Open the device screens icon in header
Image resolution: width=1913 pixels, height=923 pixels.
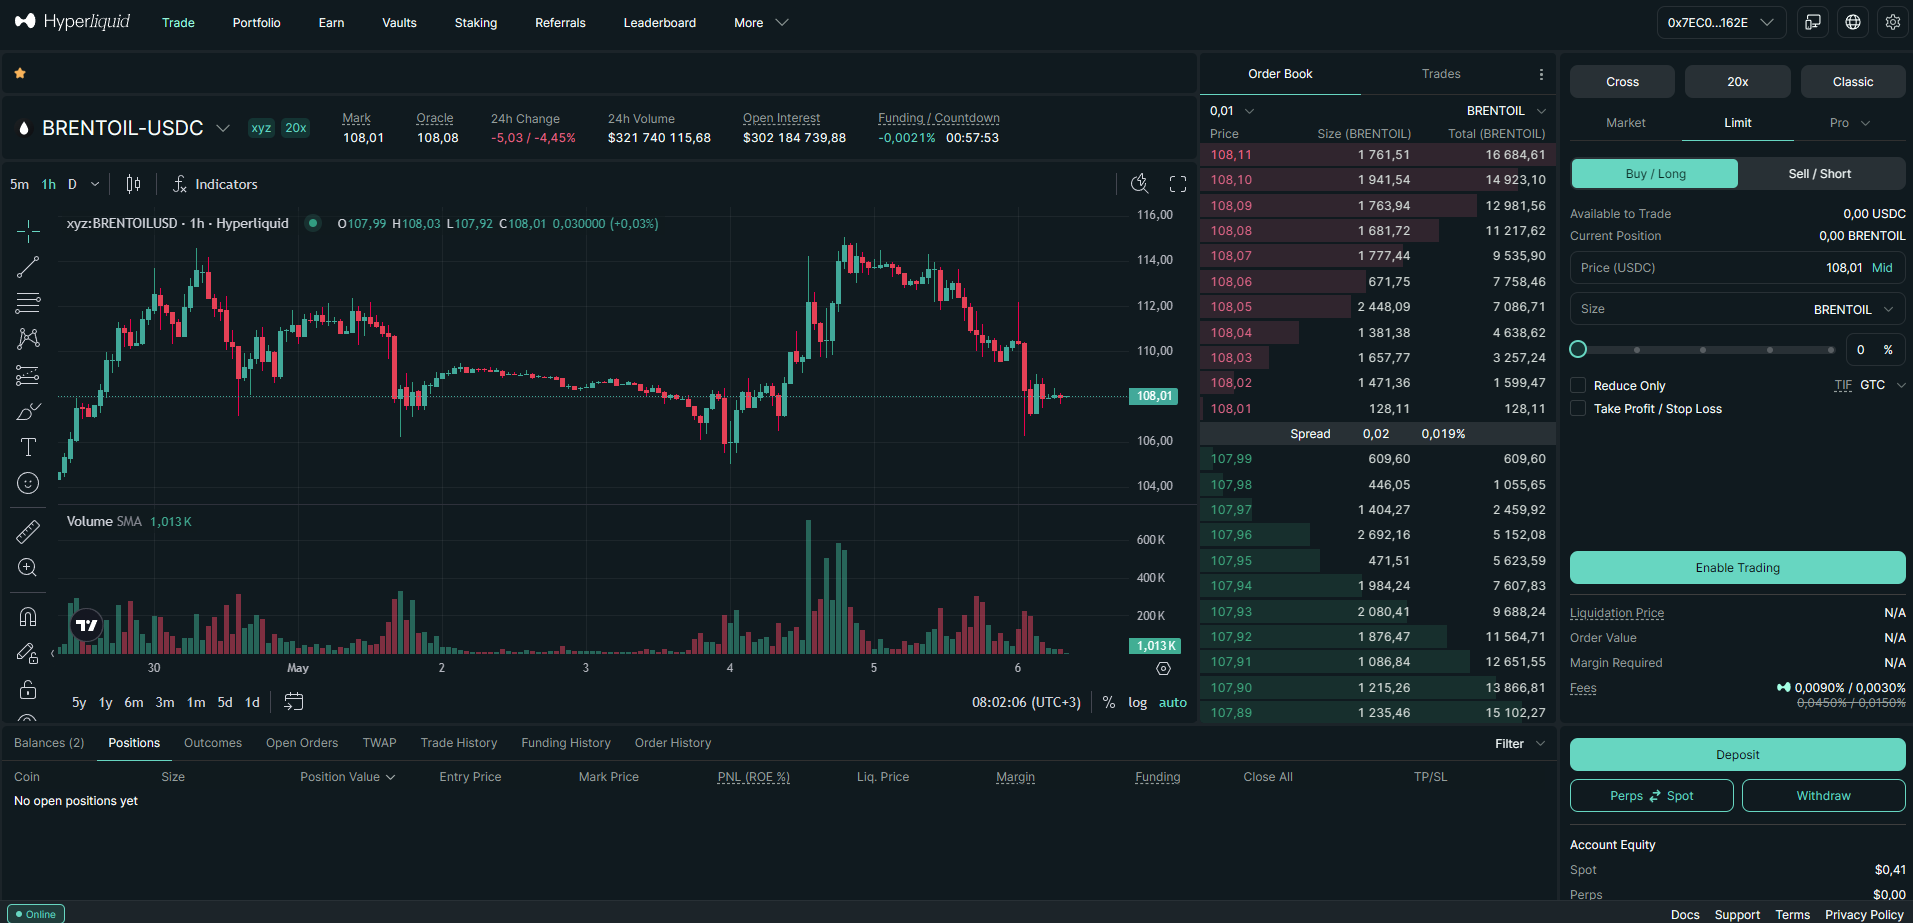(x=1813, y=22)
